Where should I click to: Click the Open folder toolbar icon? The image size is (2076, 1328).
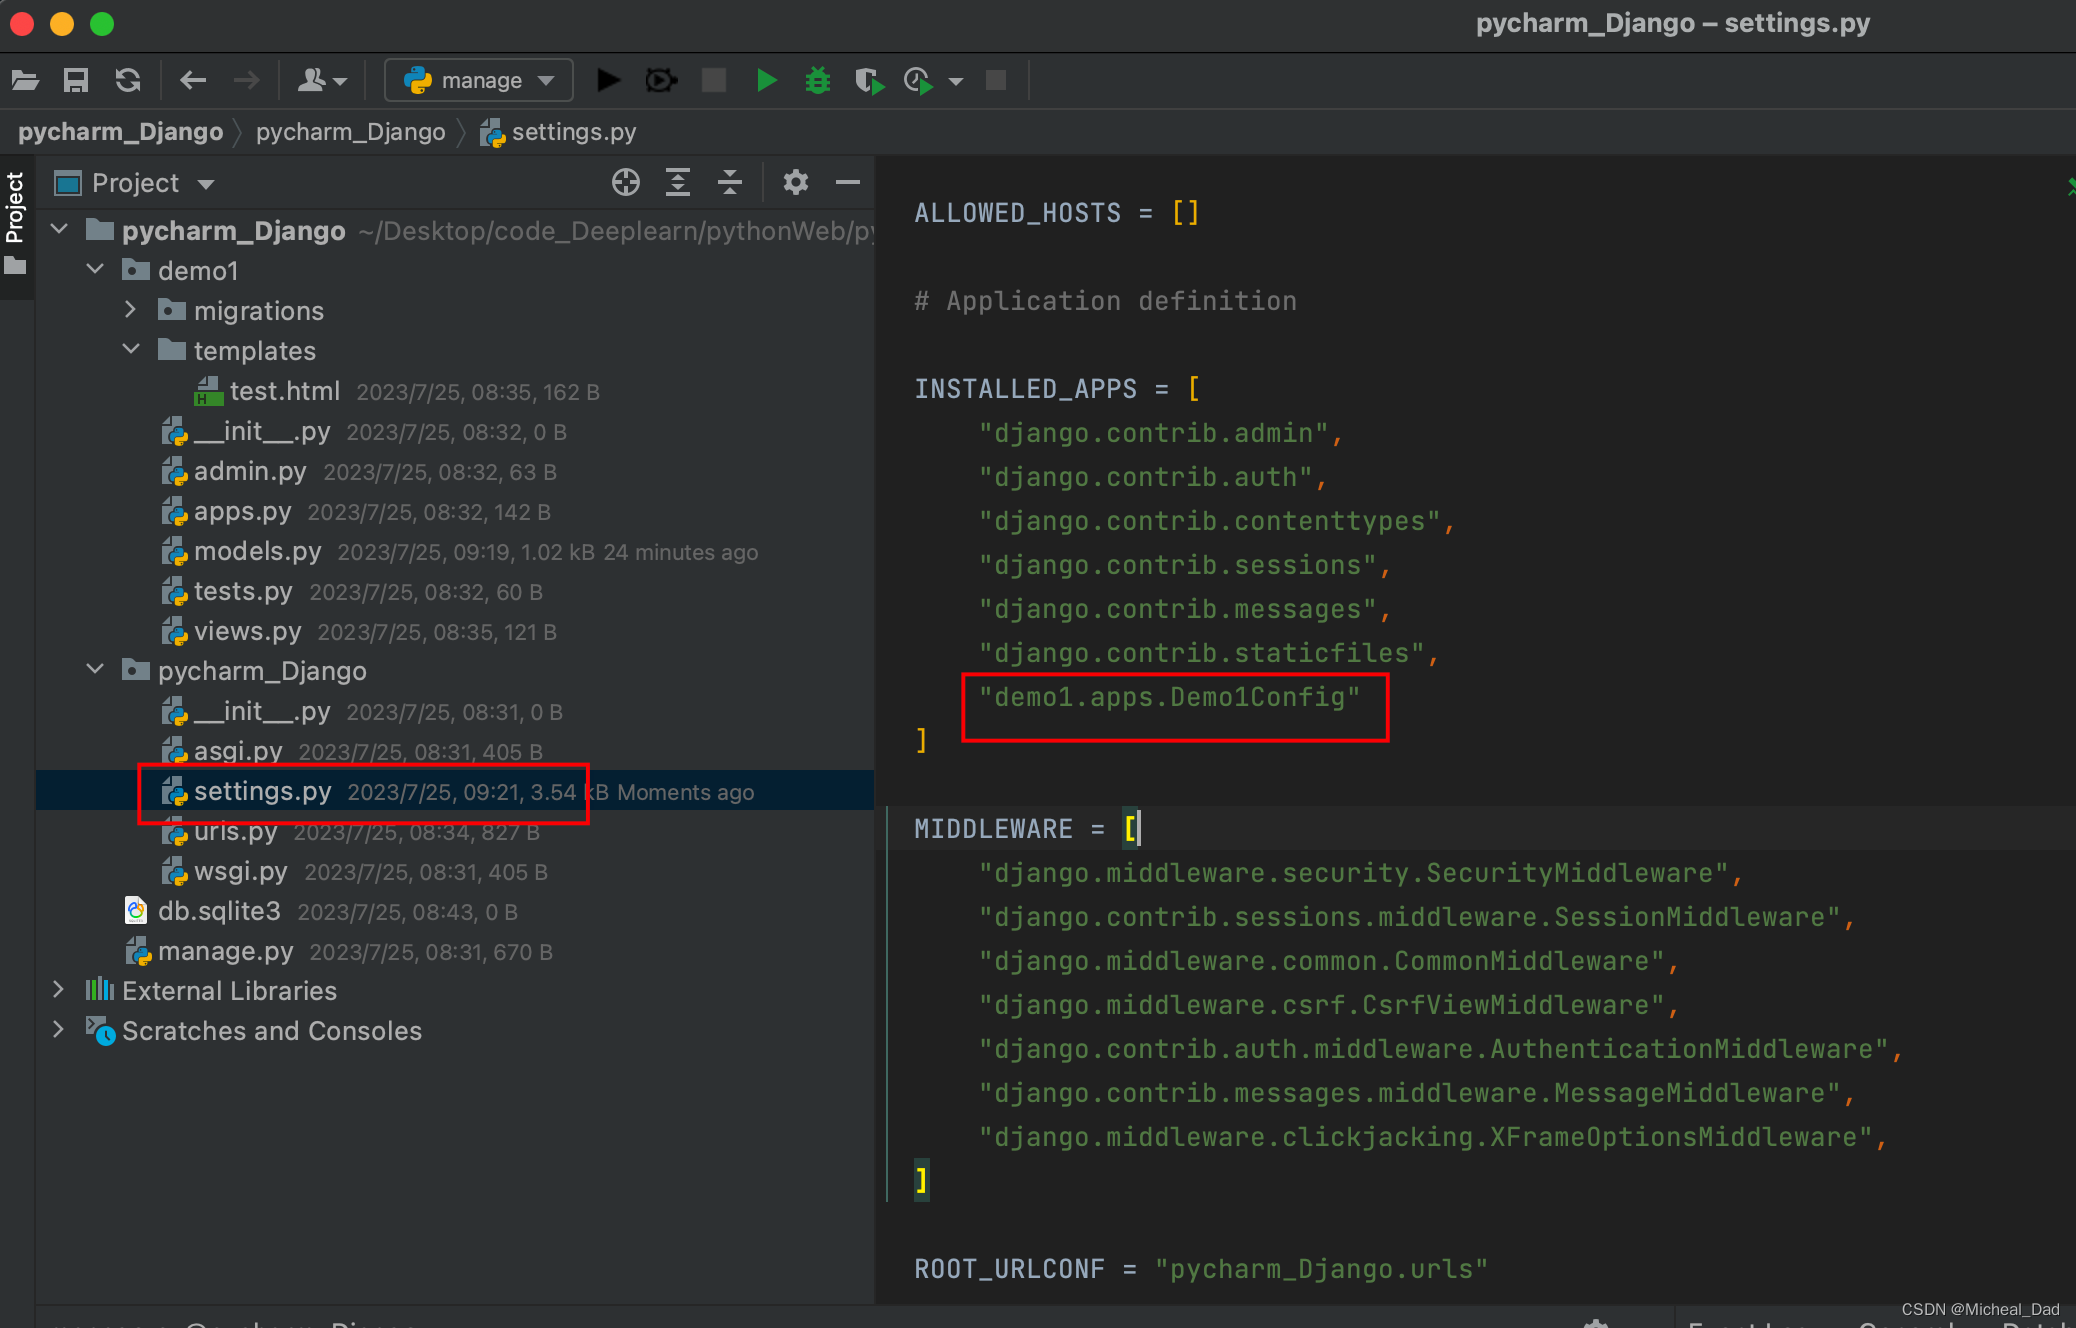click(x=25, y=80)
